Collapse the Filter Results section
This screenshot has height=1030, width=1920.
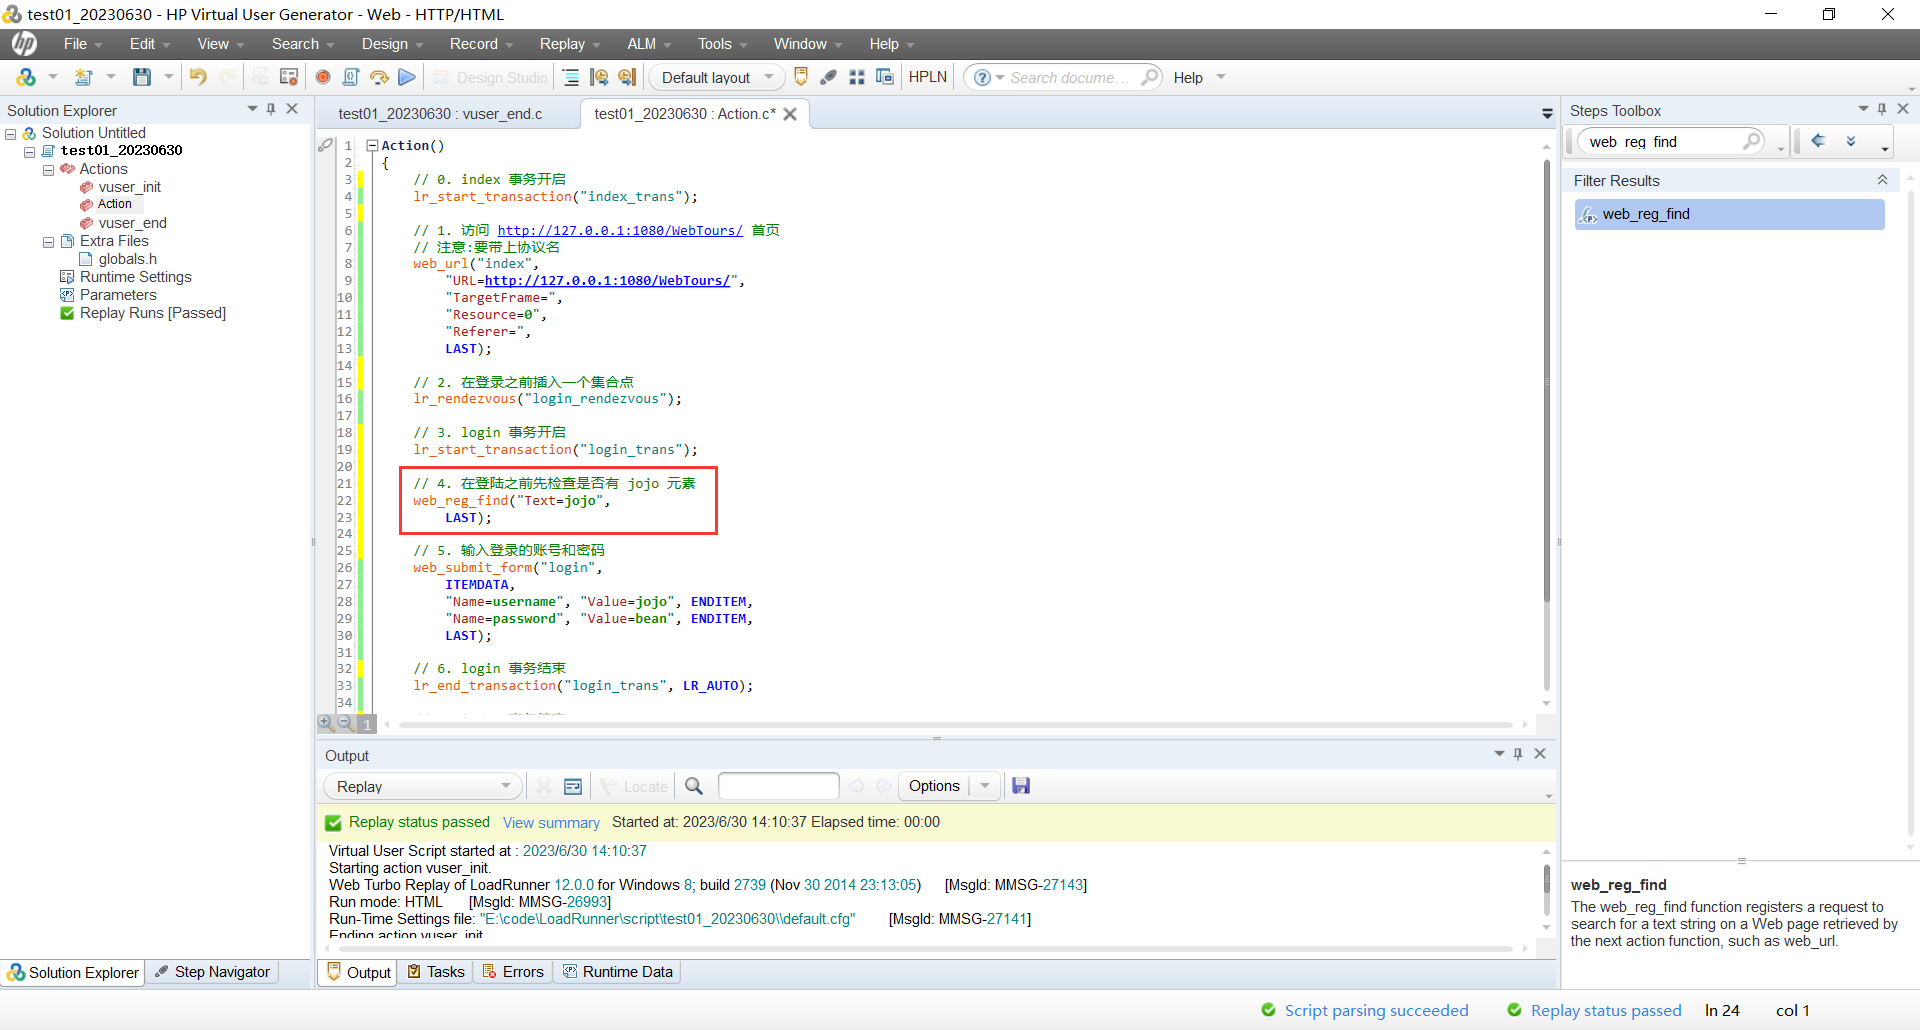(x=1882, y=180)
